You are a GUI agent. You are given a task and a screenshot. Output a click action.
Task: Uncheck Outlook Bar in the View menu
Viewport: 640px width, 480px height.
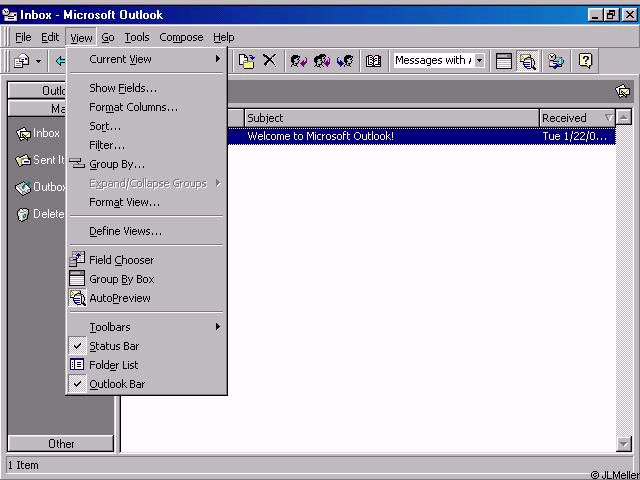click(147, 384)
